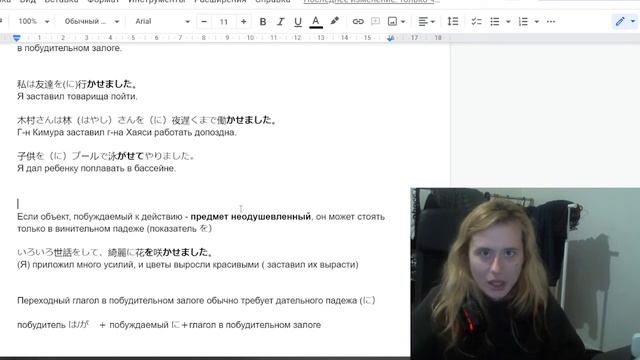Toggle italic formatting
This screenshot has height=360, width=640.
coord(280,22)
